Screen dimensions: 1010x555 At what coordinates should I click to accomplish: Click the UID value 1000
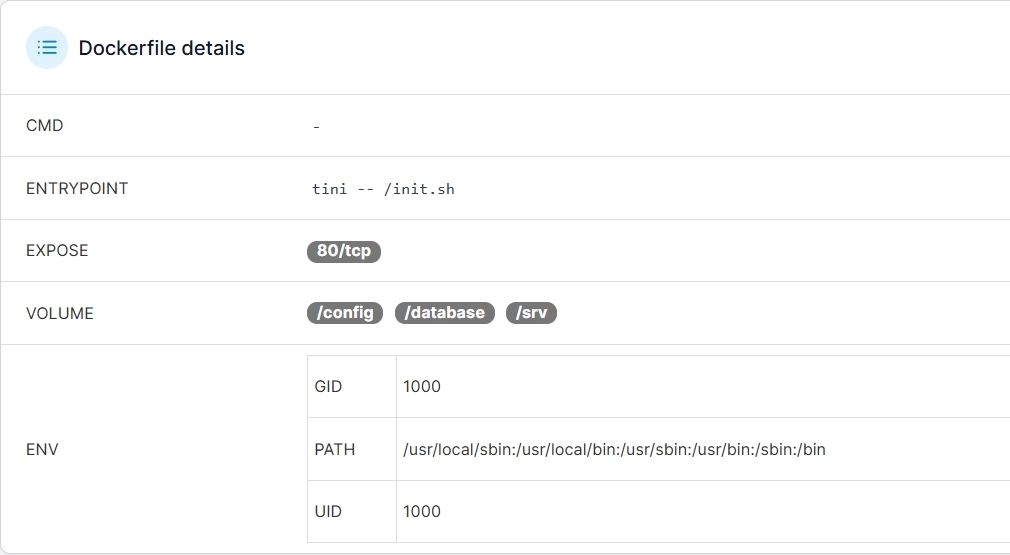(x=422, y=511)
